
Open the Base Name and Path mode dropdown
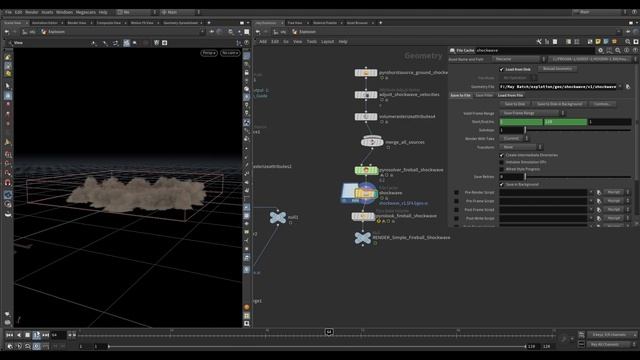click(x=518, y=59)
